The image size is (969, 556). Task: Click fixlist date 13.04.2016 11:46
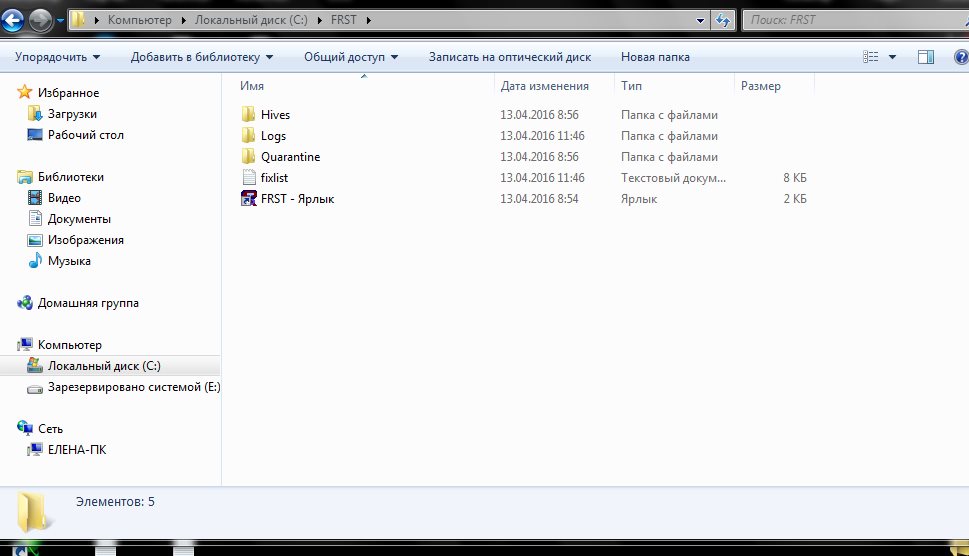point(542,178)
